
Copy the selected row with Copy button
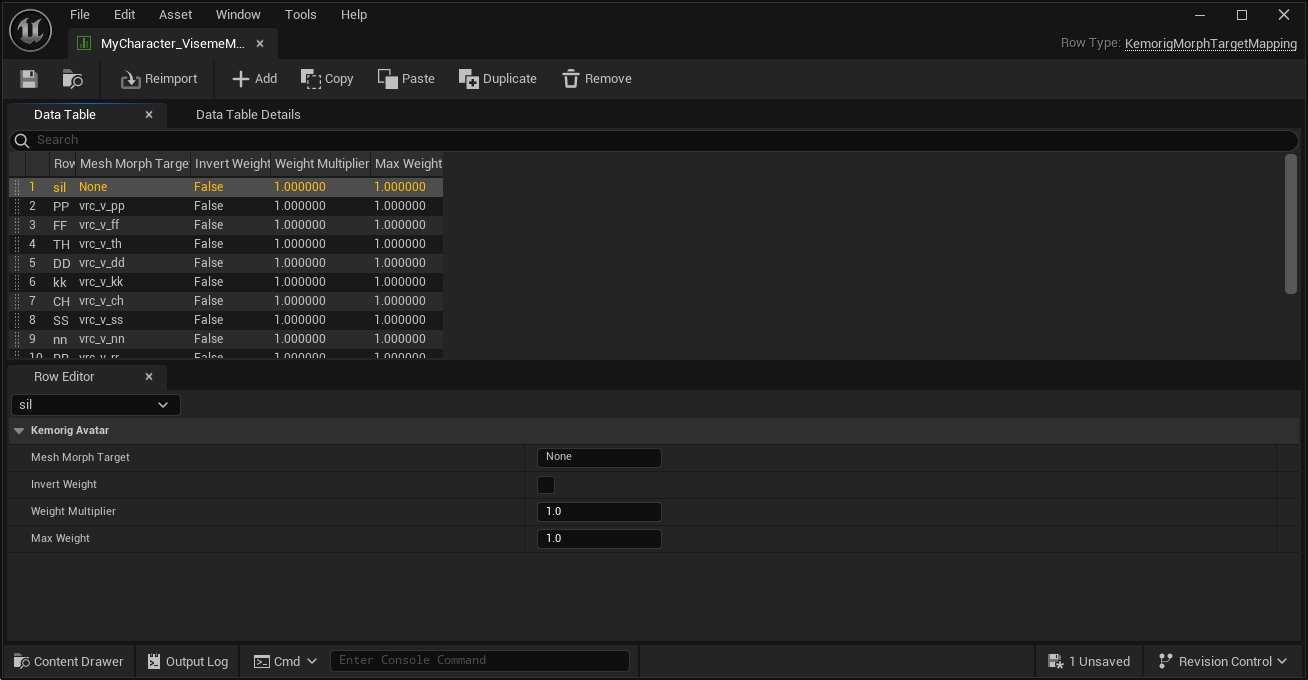tap(327, 79)
